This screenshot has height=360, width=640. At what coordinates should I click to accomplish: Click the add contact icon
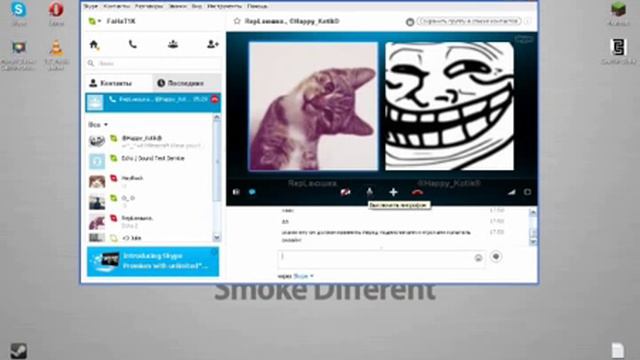pos(213,44)
